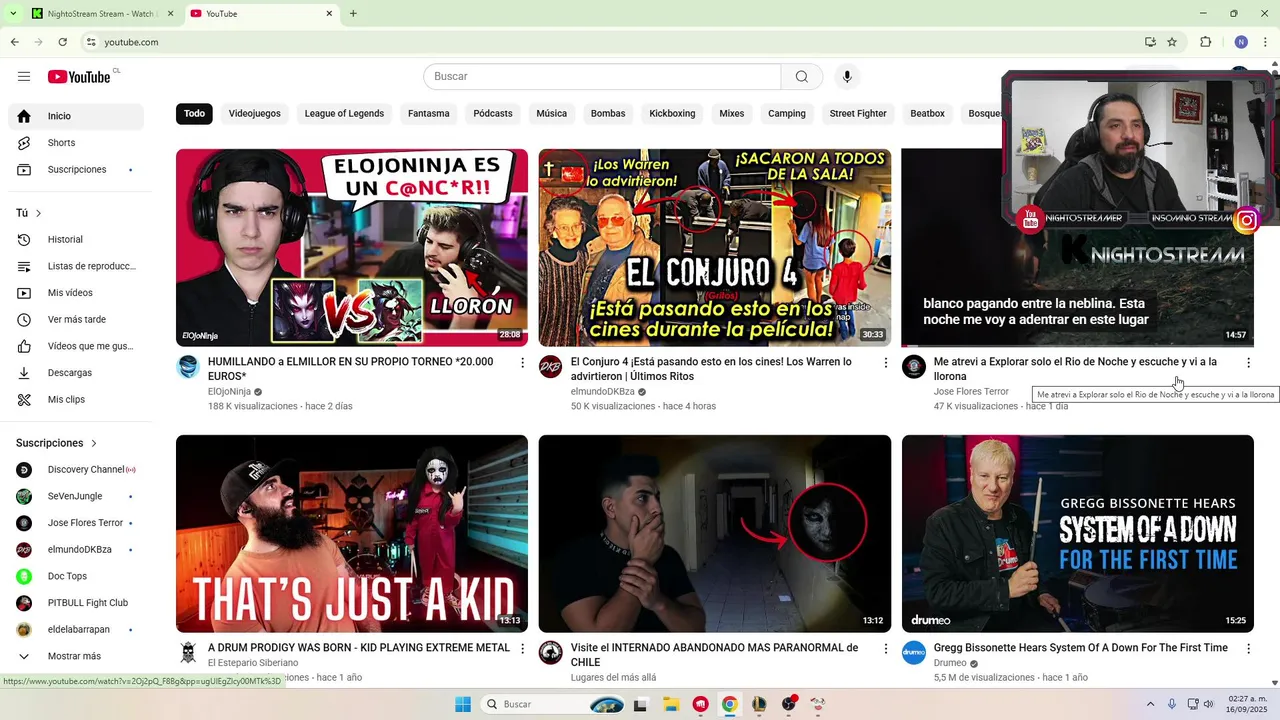Open File Explorer from the taskbar

click(671, 704)
